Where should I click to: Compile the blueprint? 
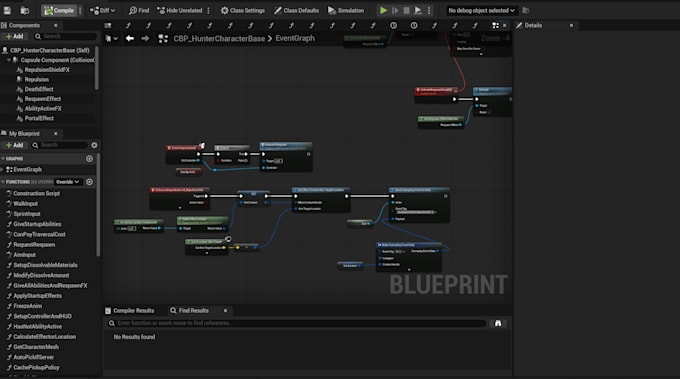coord(59,10)
